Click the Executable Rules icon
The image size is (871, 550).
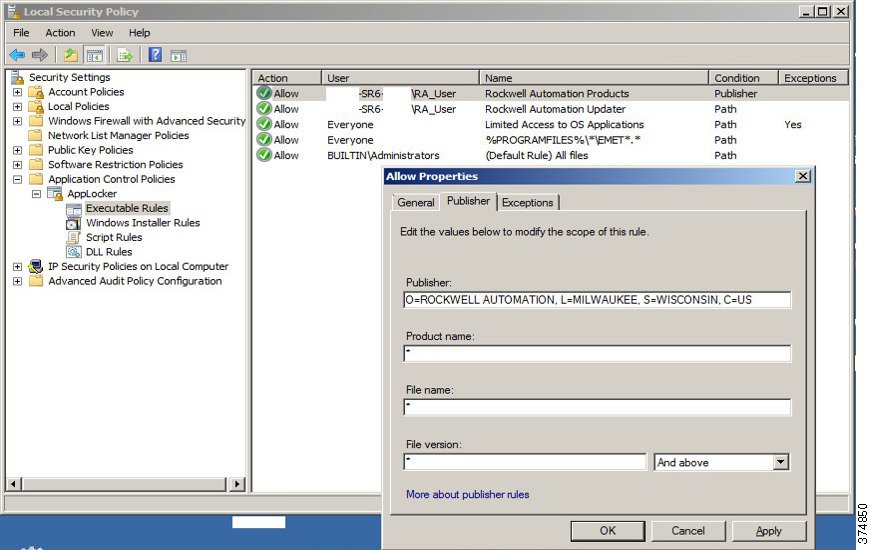(x=73, y=209)
